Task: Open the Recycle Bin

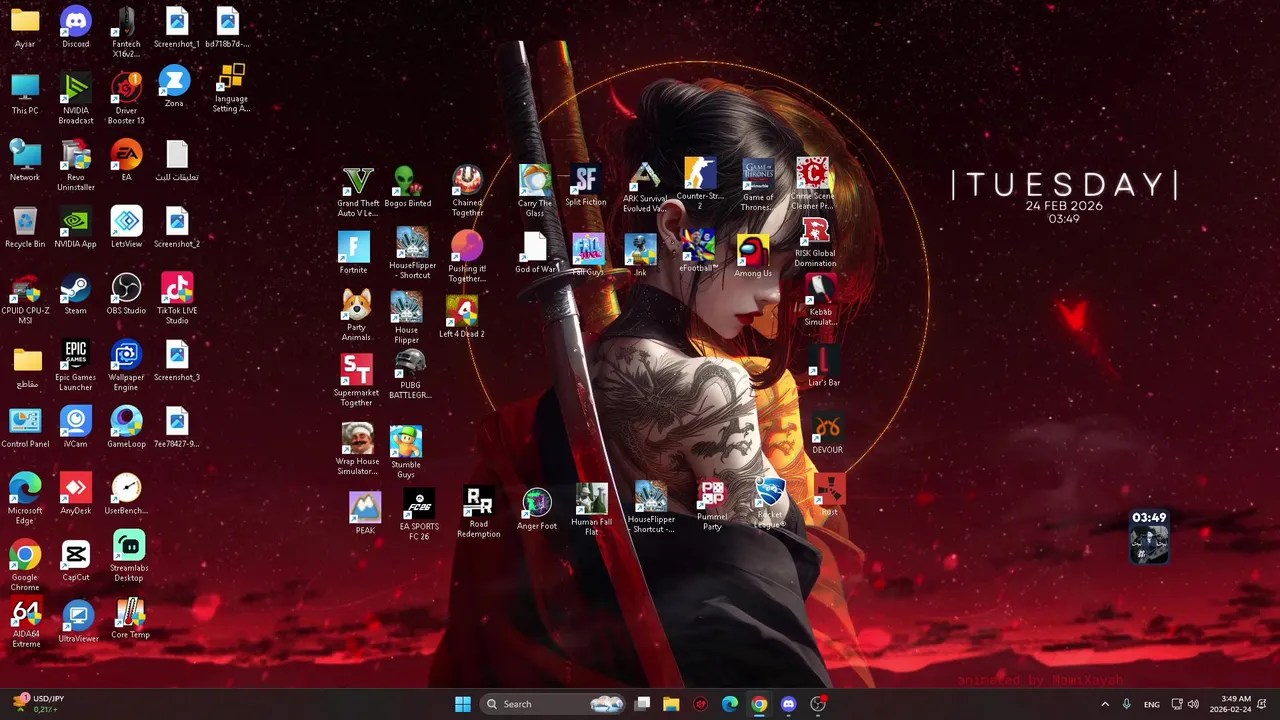Action: (25, 227)
